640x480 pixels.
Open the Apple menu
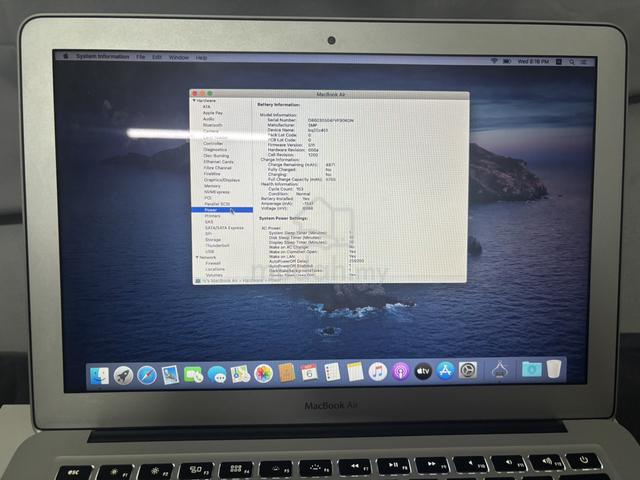pos(66,56)
